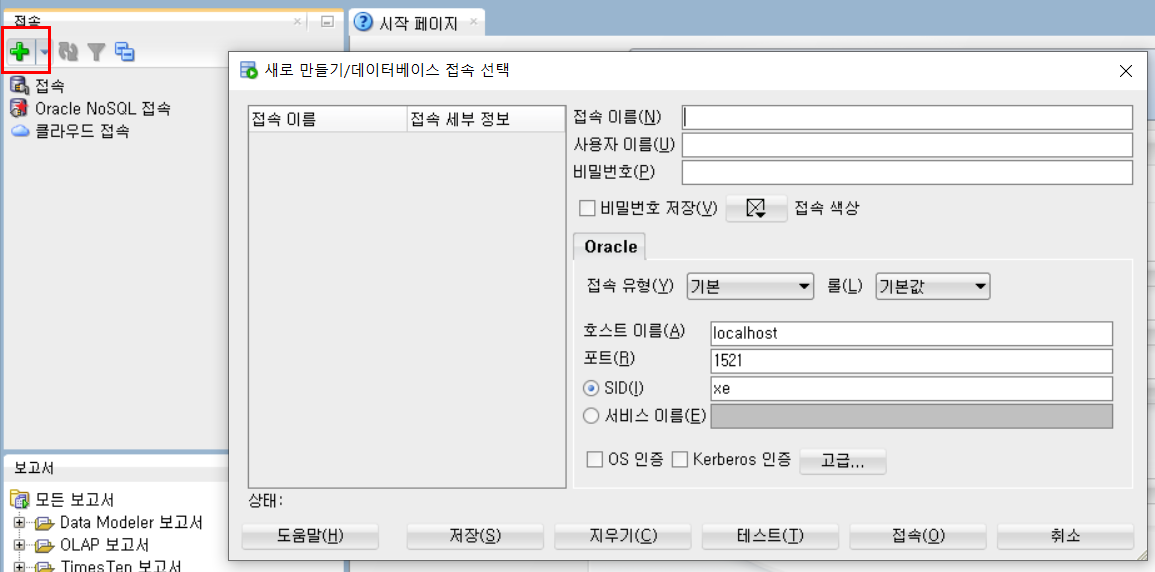Select the 모든 보고서 tree item
Image resolution: width=1155 pixels, height=572 pixels.
(75, 501)
